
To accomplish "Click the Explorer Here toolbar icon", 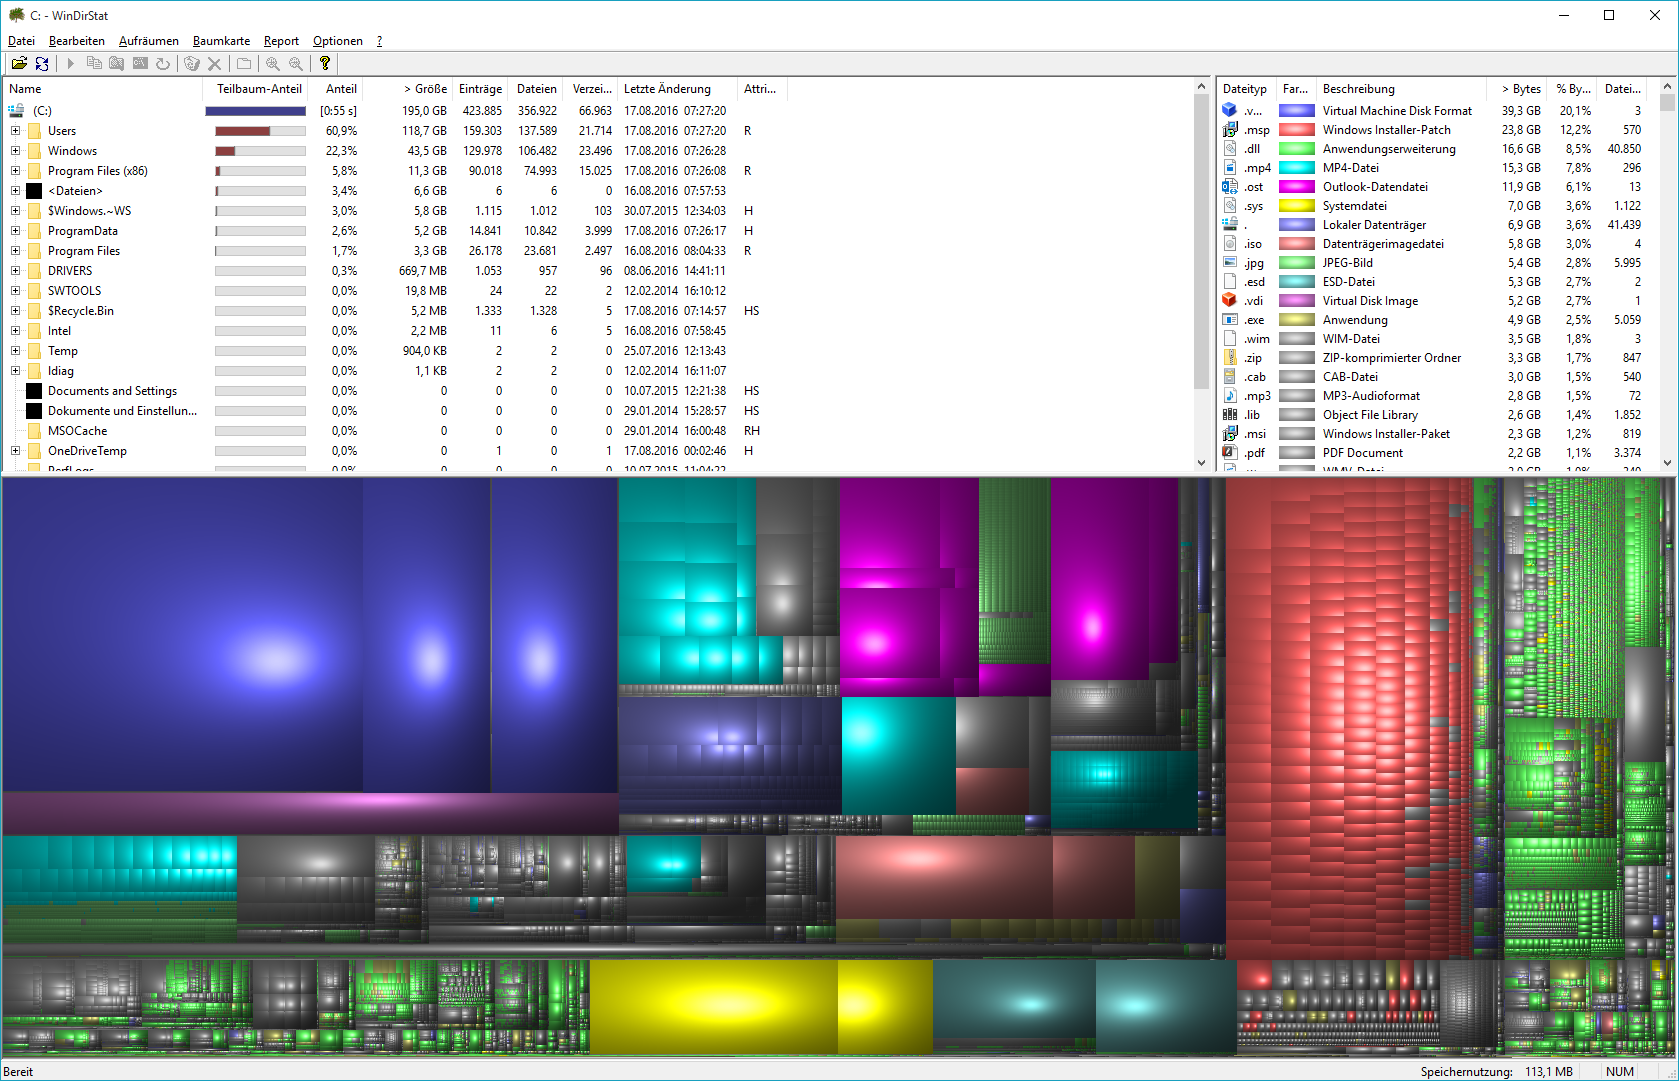I will pyautogui.click(x=117, y=64).
